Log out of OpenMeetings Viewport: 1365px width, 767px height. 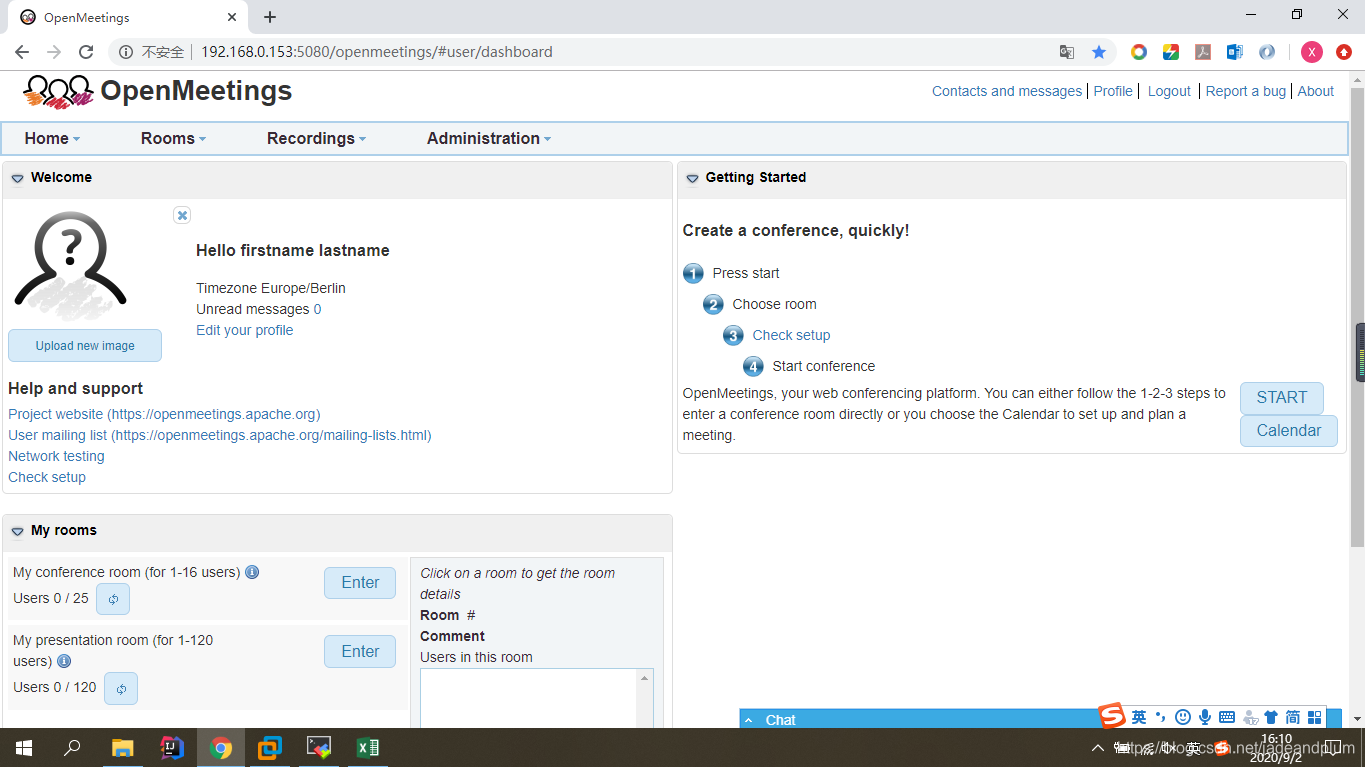pos(1169,91)
